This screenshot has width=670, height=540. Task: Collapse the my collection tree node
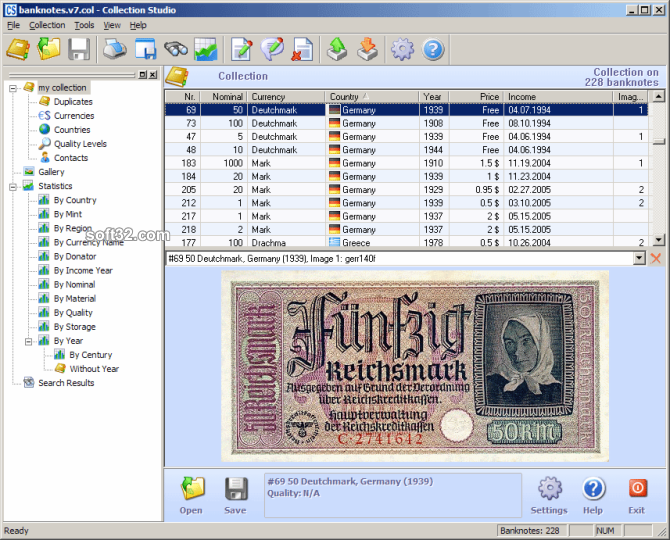click(13, 88)
